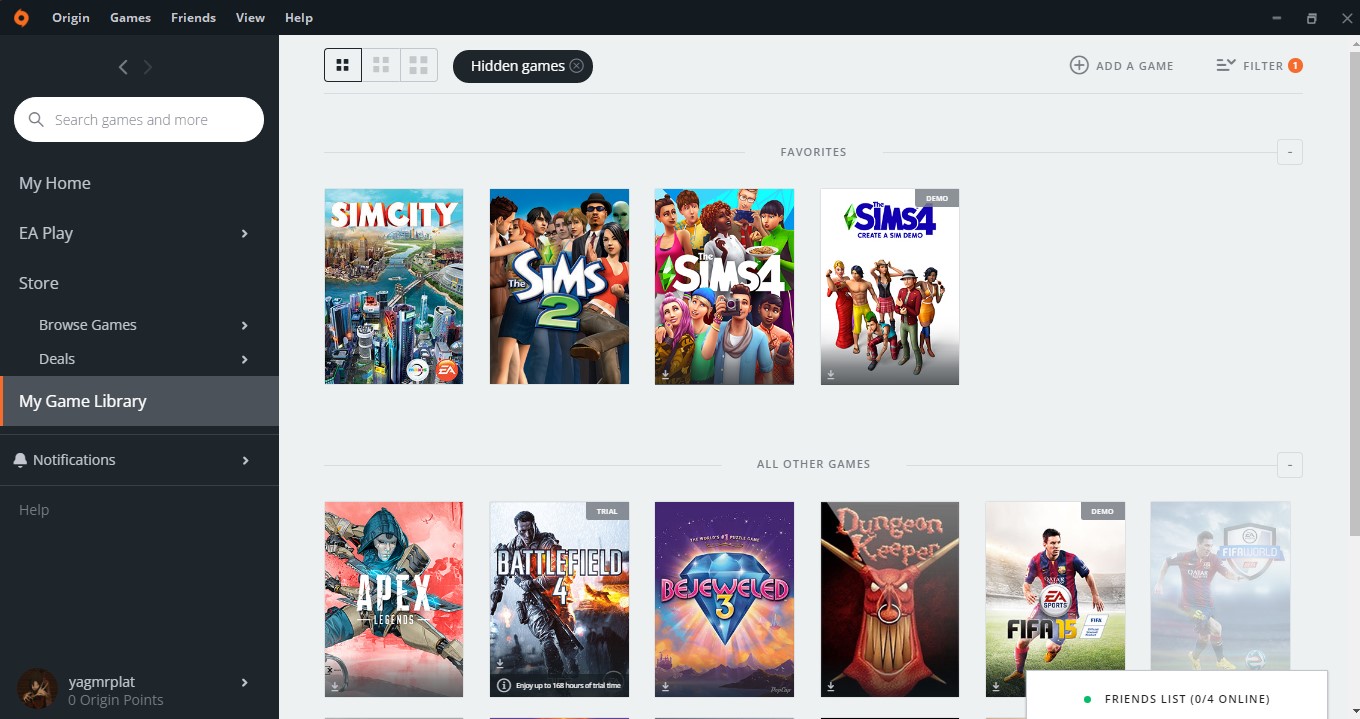Click the Origin logo icon
The image size is (1360, 719).
(20, 17)
